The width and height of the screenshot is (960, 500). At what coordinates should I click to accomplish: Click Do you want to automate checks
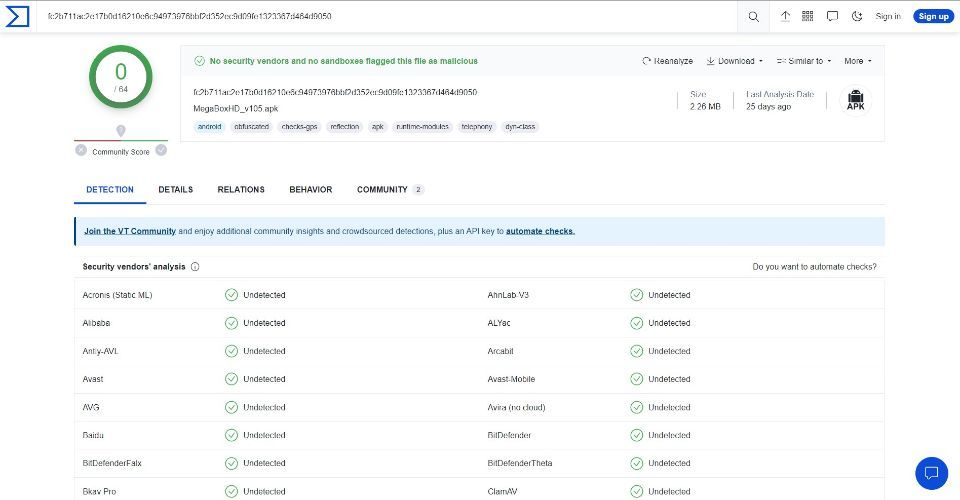click(x=814, y=267)
